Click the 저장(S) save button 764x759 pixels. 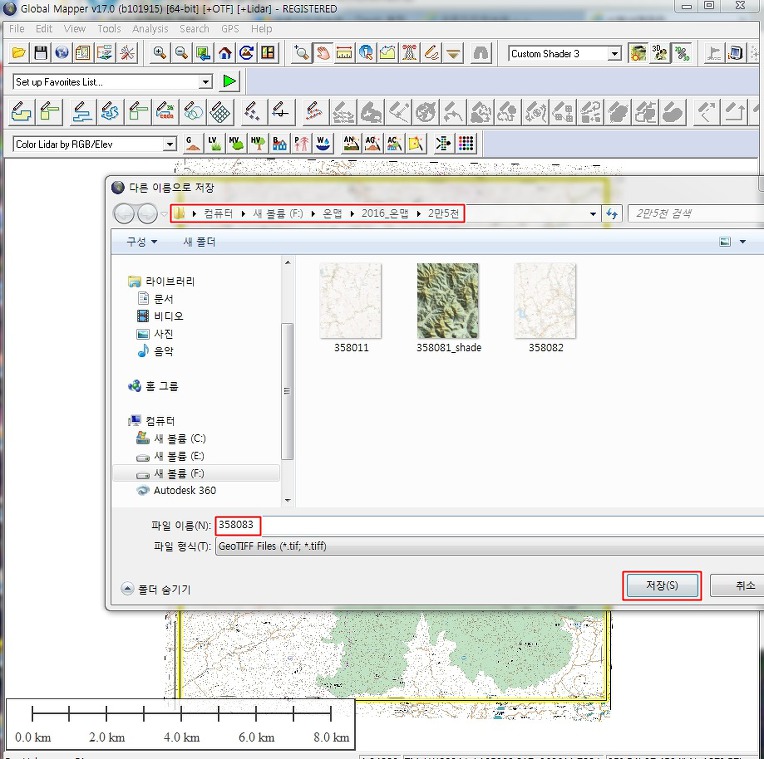(x=661, y=586)
